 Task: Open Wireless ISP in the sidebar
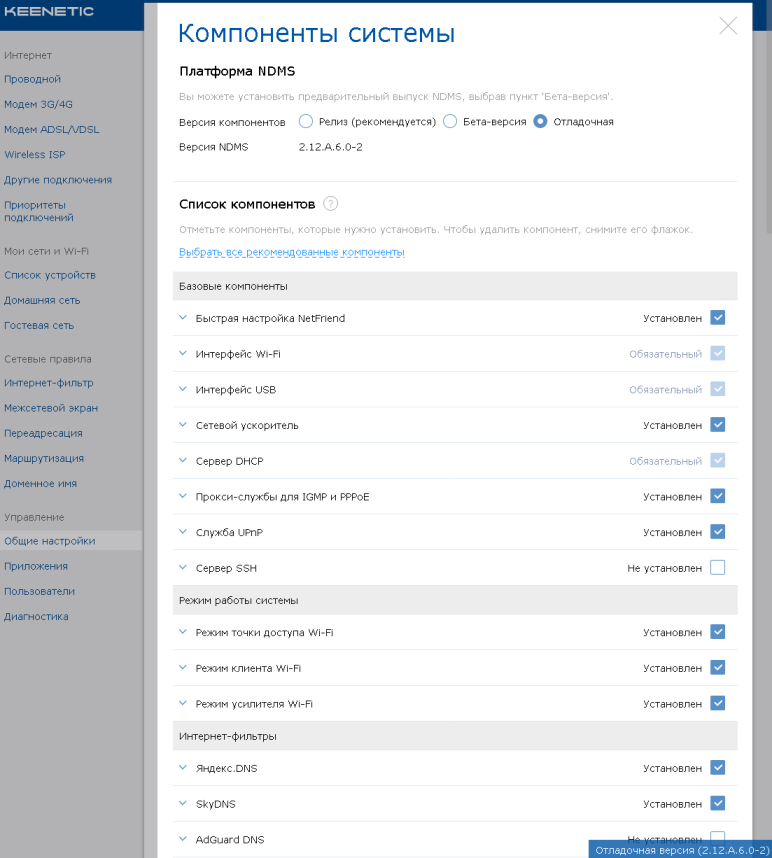point(34,155)
